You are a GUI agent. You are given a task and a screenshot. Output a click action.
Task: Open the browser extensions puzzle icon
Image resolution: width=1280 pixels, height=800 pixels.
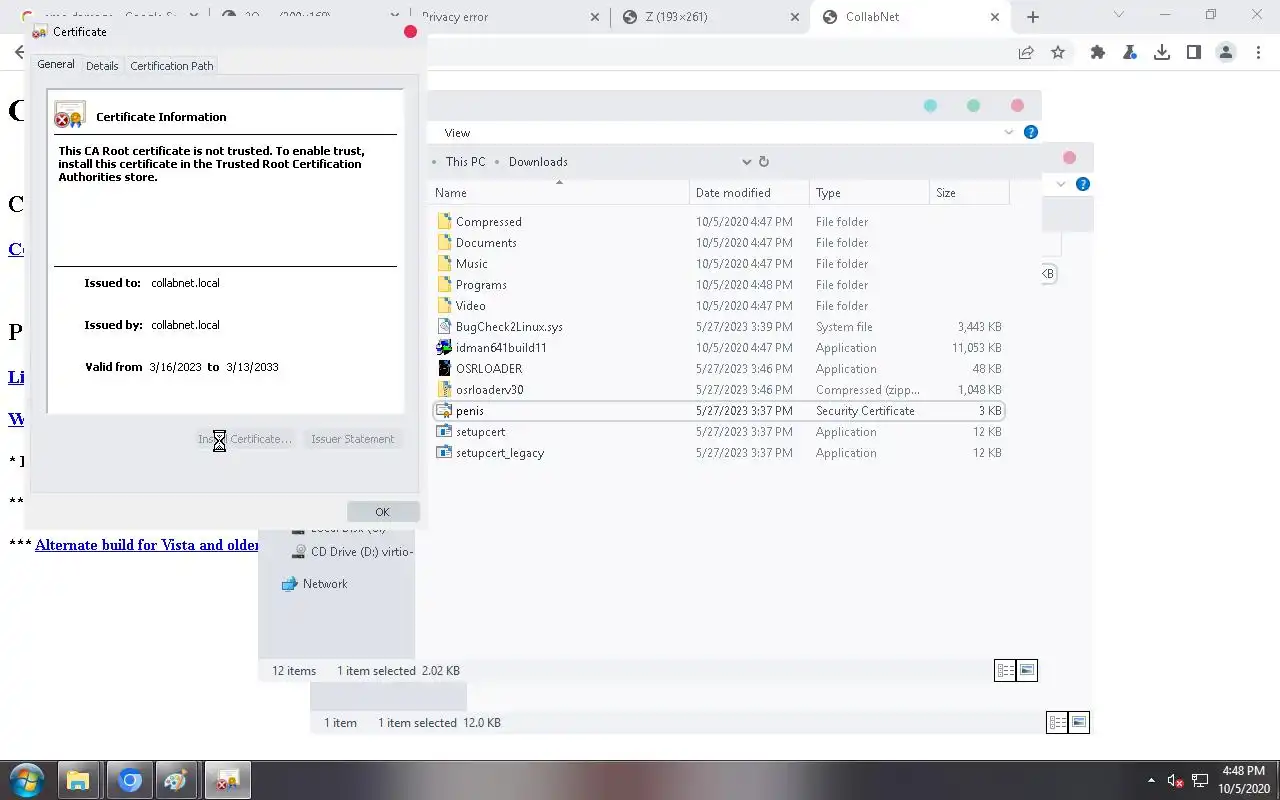[x=1098, y=53]
